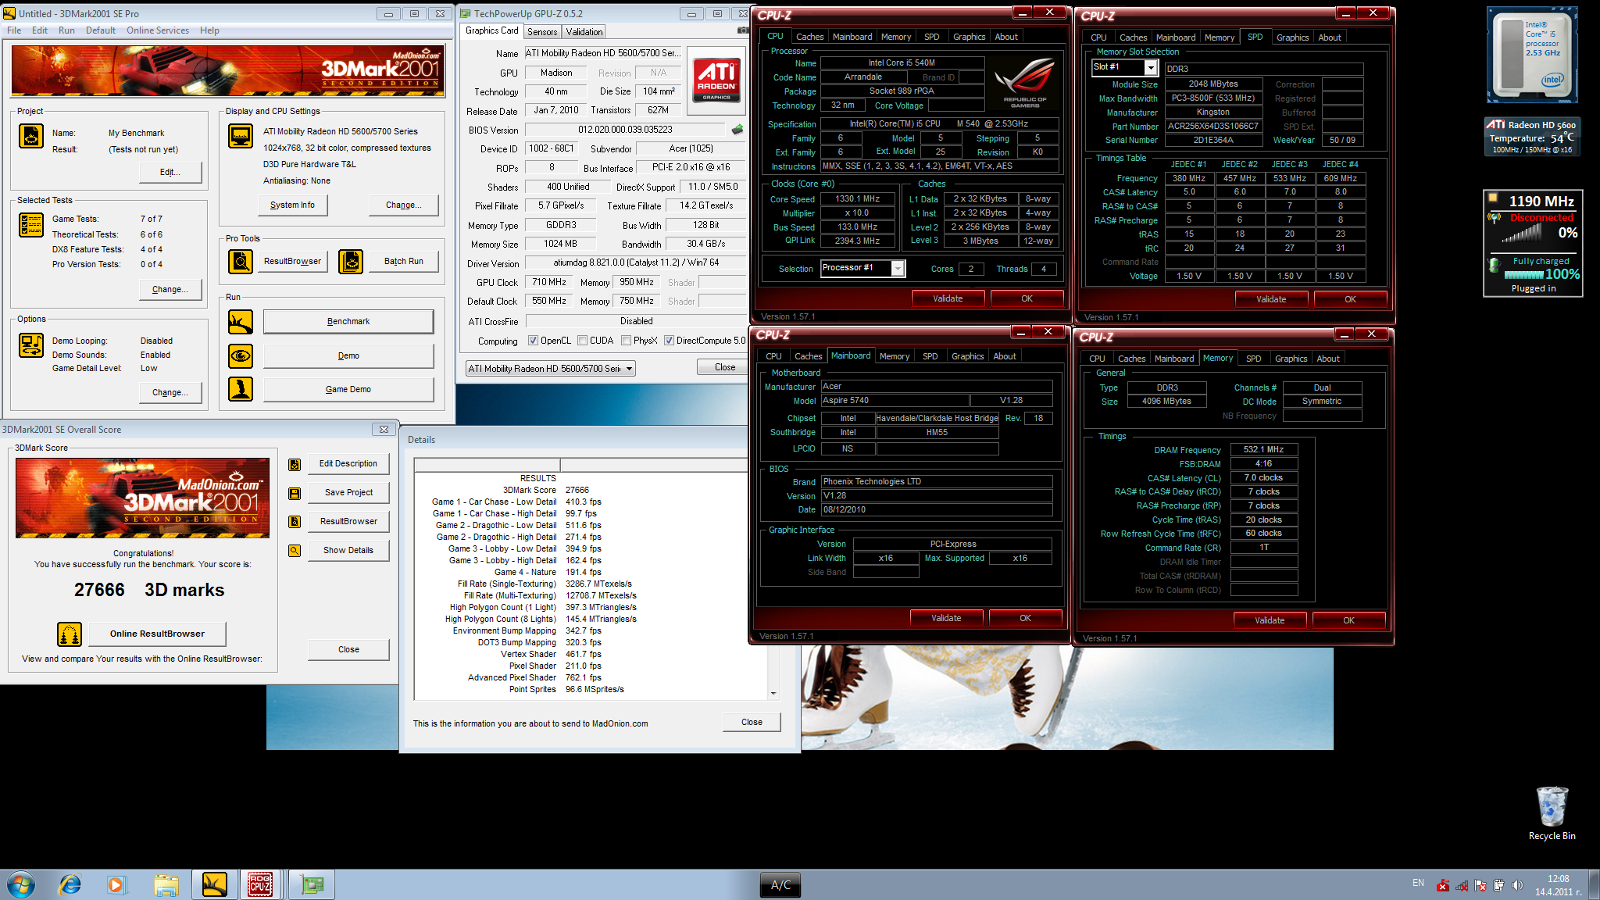
Task: Click the Republic of Gamers logo in CPU-Z
Action: [1024, 82]
